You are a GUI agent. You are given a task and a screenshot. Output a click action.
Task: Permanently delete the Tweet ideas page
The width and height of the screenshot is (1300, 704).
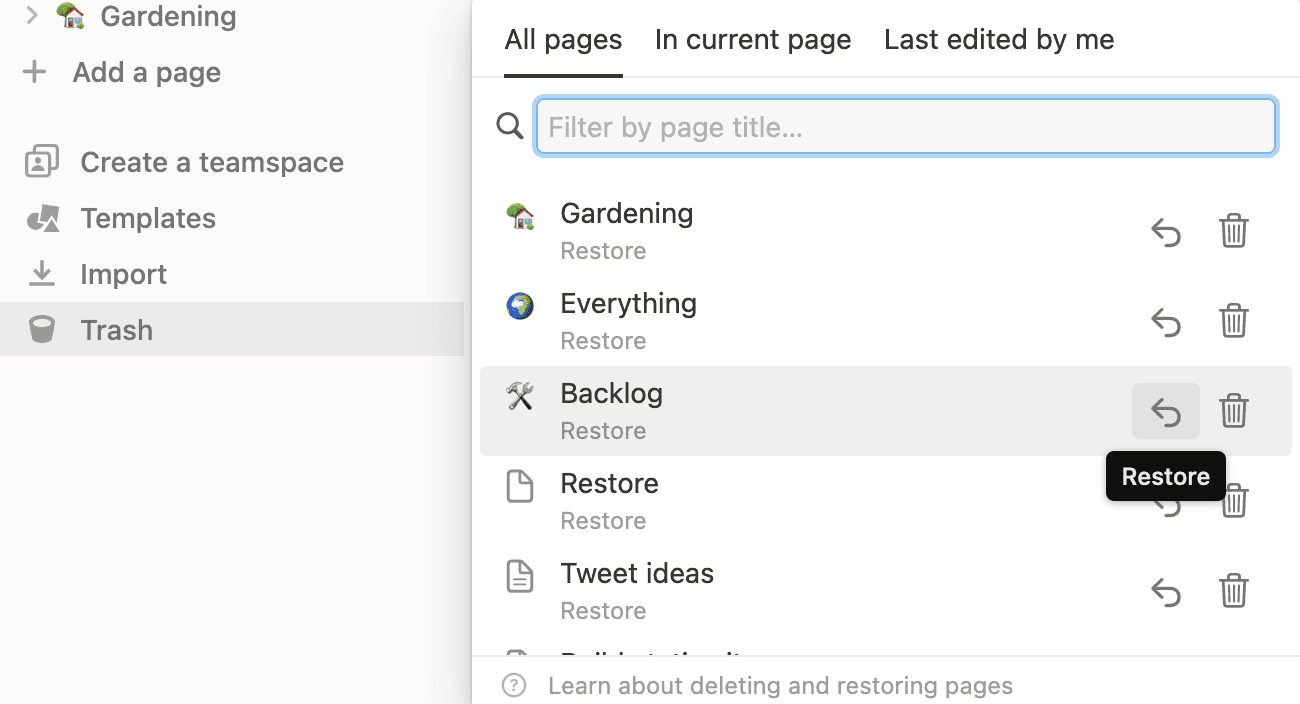1233,591
